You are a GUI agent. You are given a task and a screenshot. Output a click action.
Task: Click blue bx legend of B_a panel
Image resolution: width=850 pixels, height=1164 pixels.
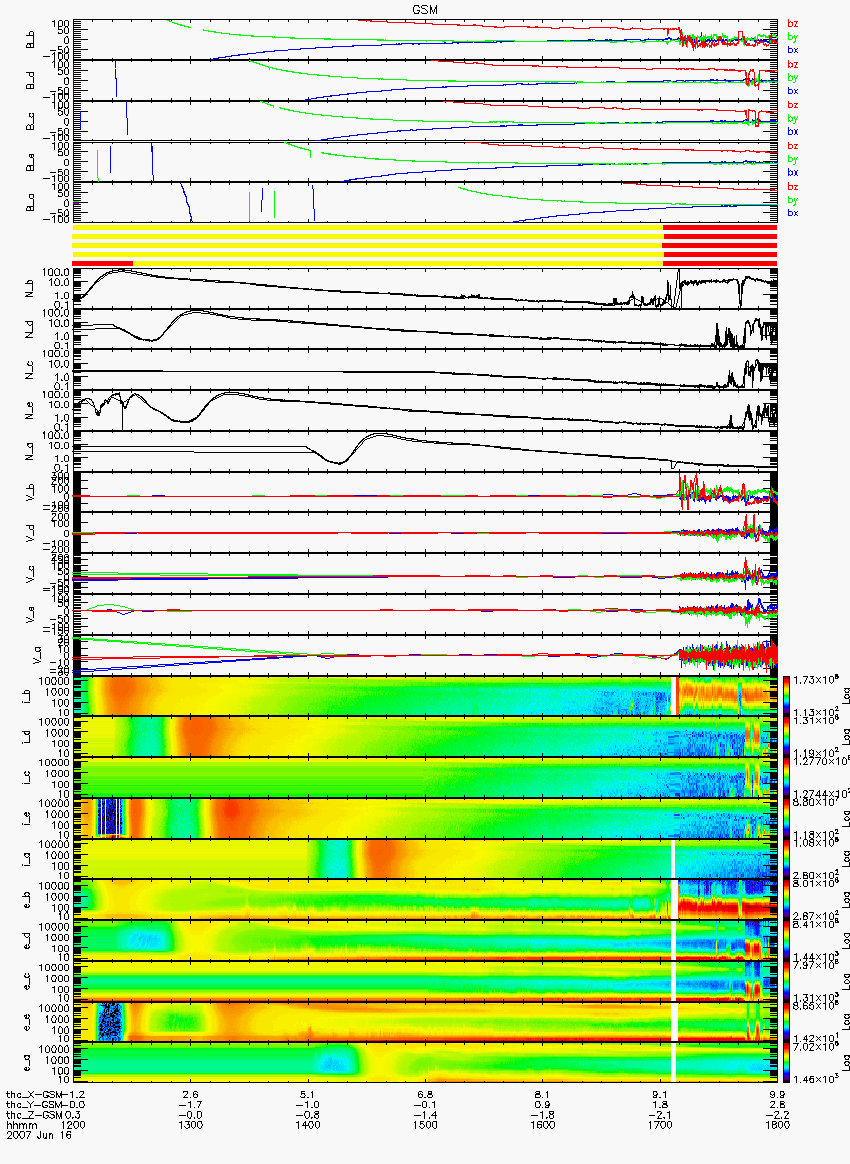tap(793, 212)
